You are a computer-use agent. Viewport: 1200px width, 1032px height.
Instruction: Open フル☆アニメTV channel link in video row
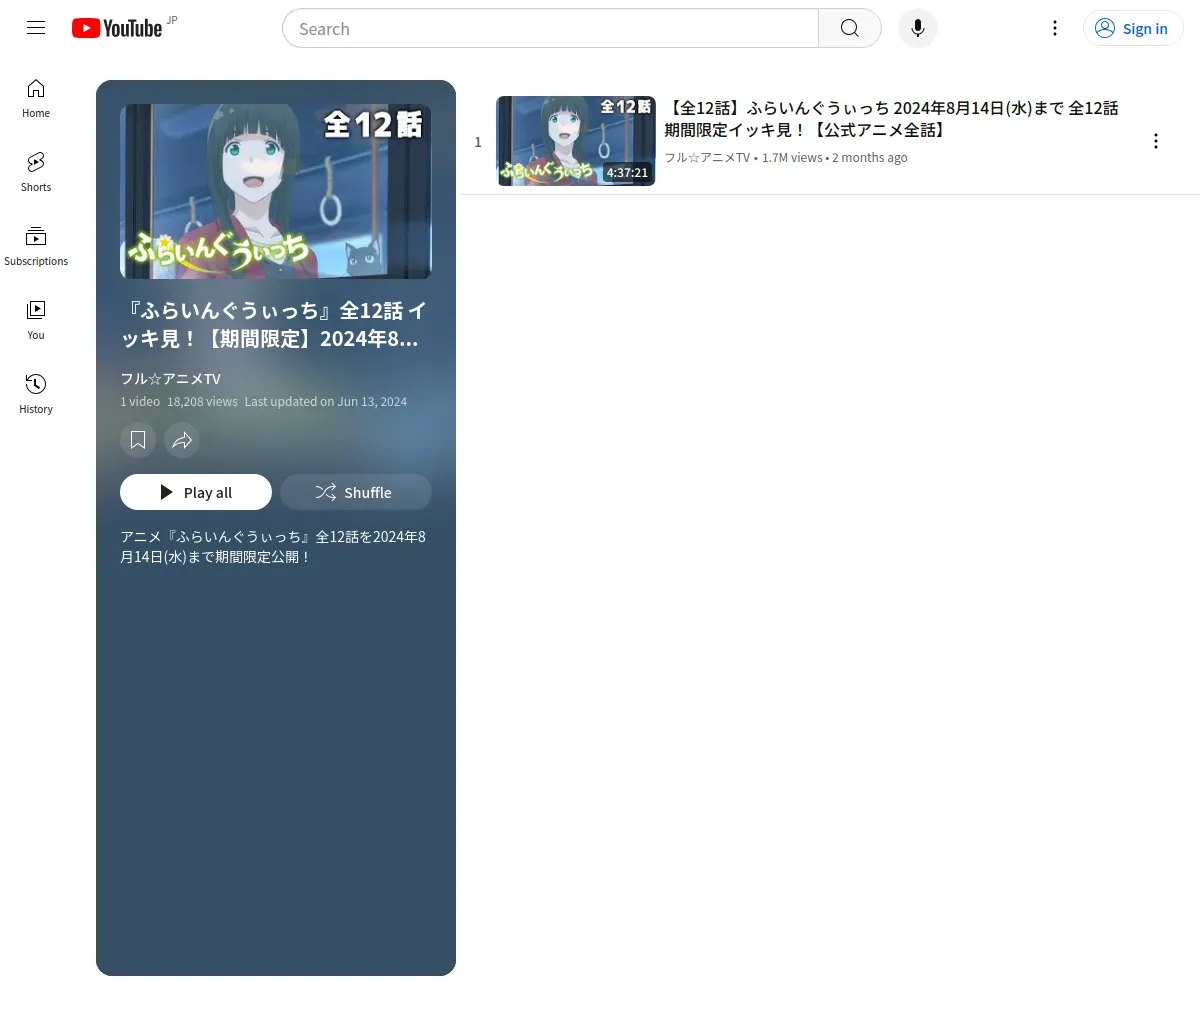point(707,158)
